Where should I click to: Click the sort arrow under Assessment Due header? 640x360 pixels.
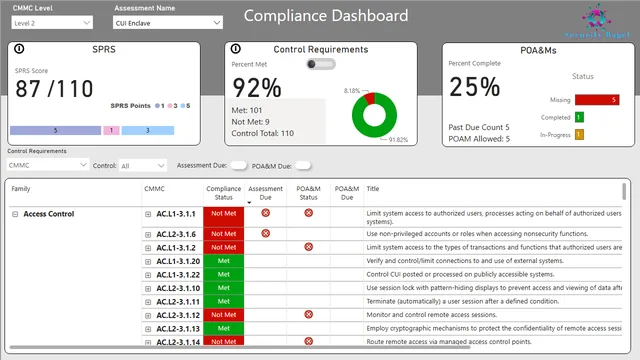[x=249, y=202]
